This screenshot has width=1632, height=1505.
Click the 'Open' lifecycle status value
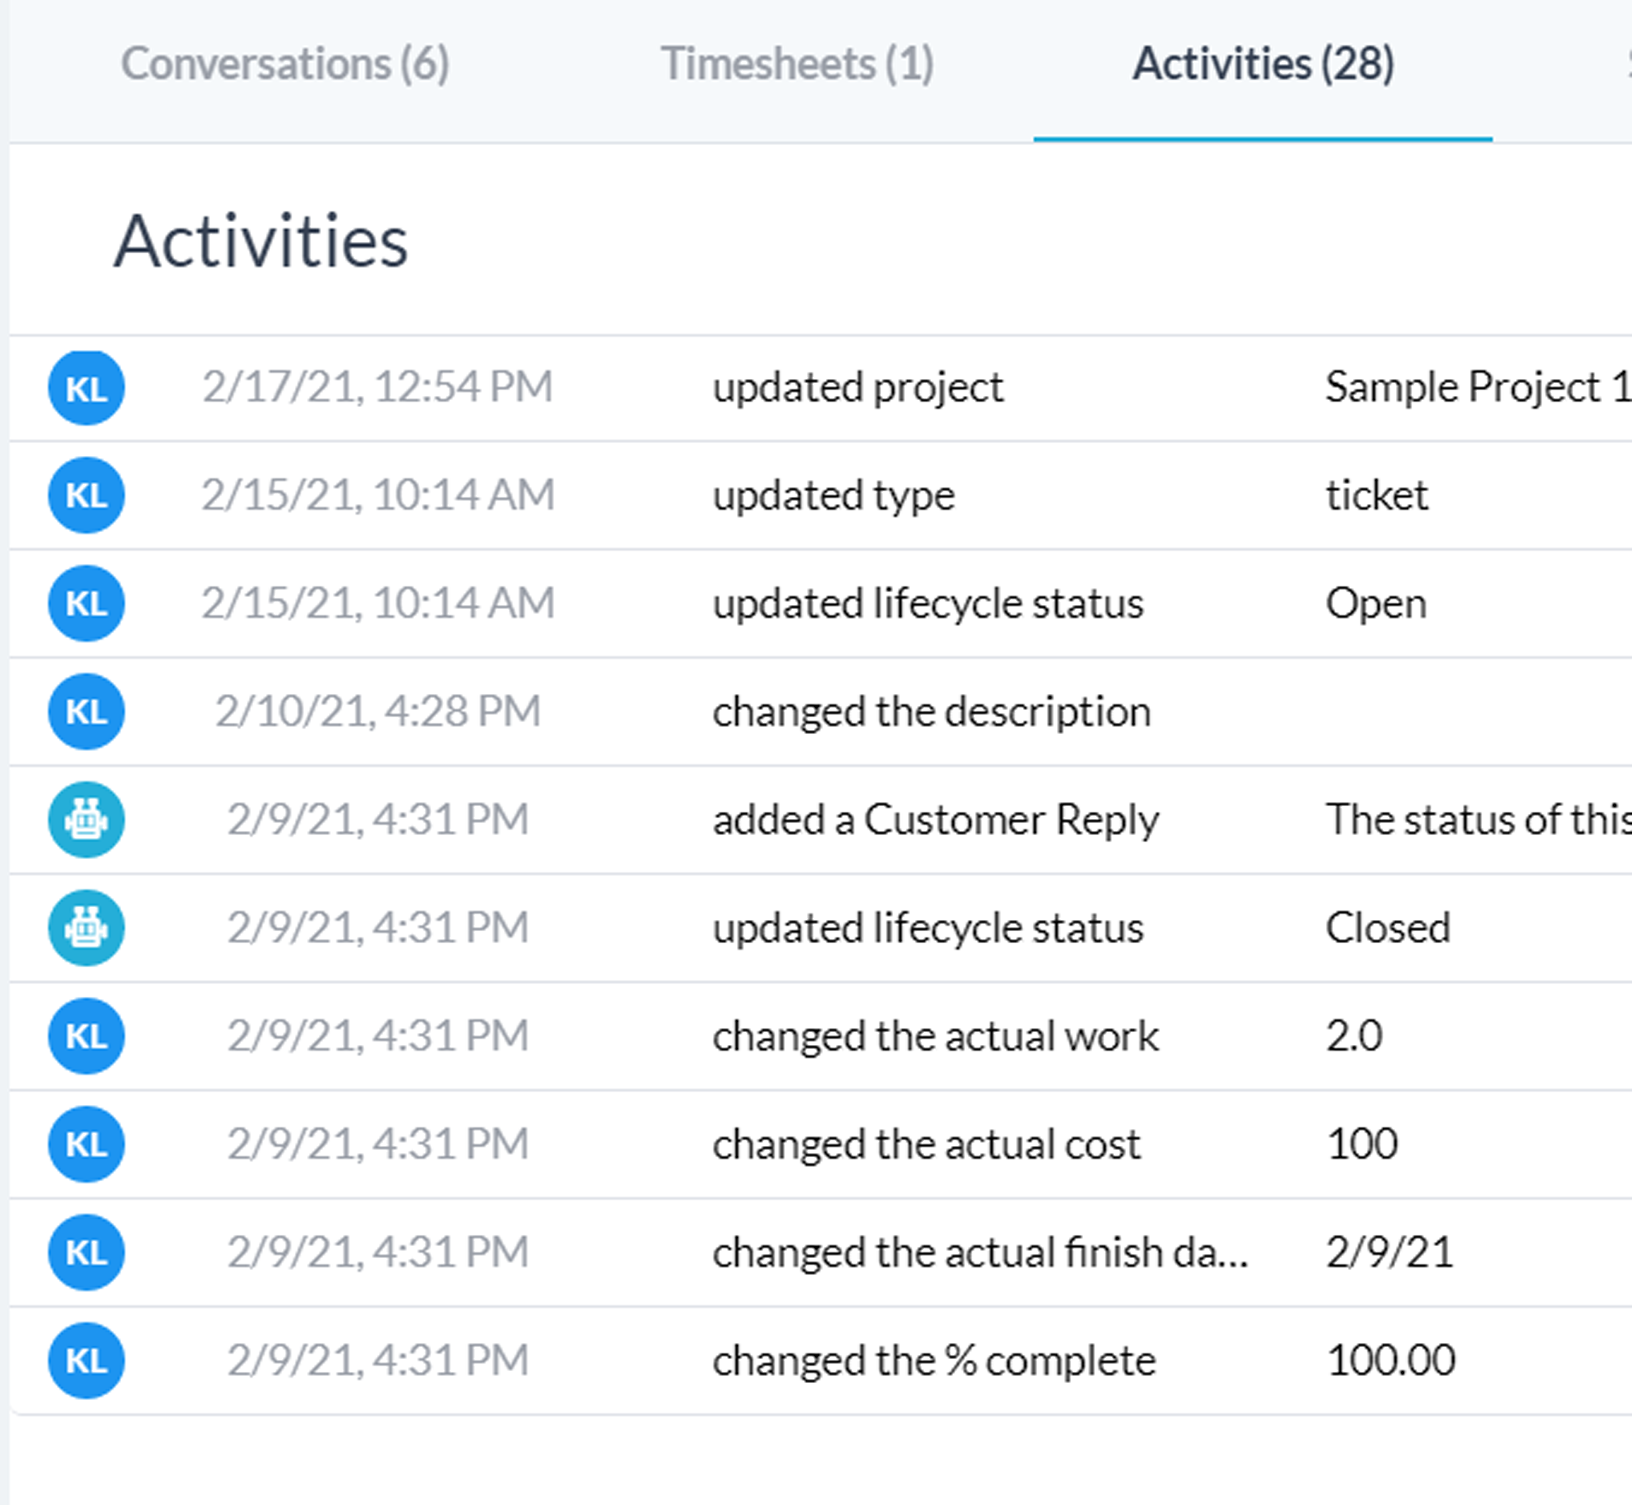pos(1376,604)
